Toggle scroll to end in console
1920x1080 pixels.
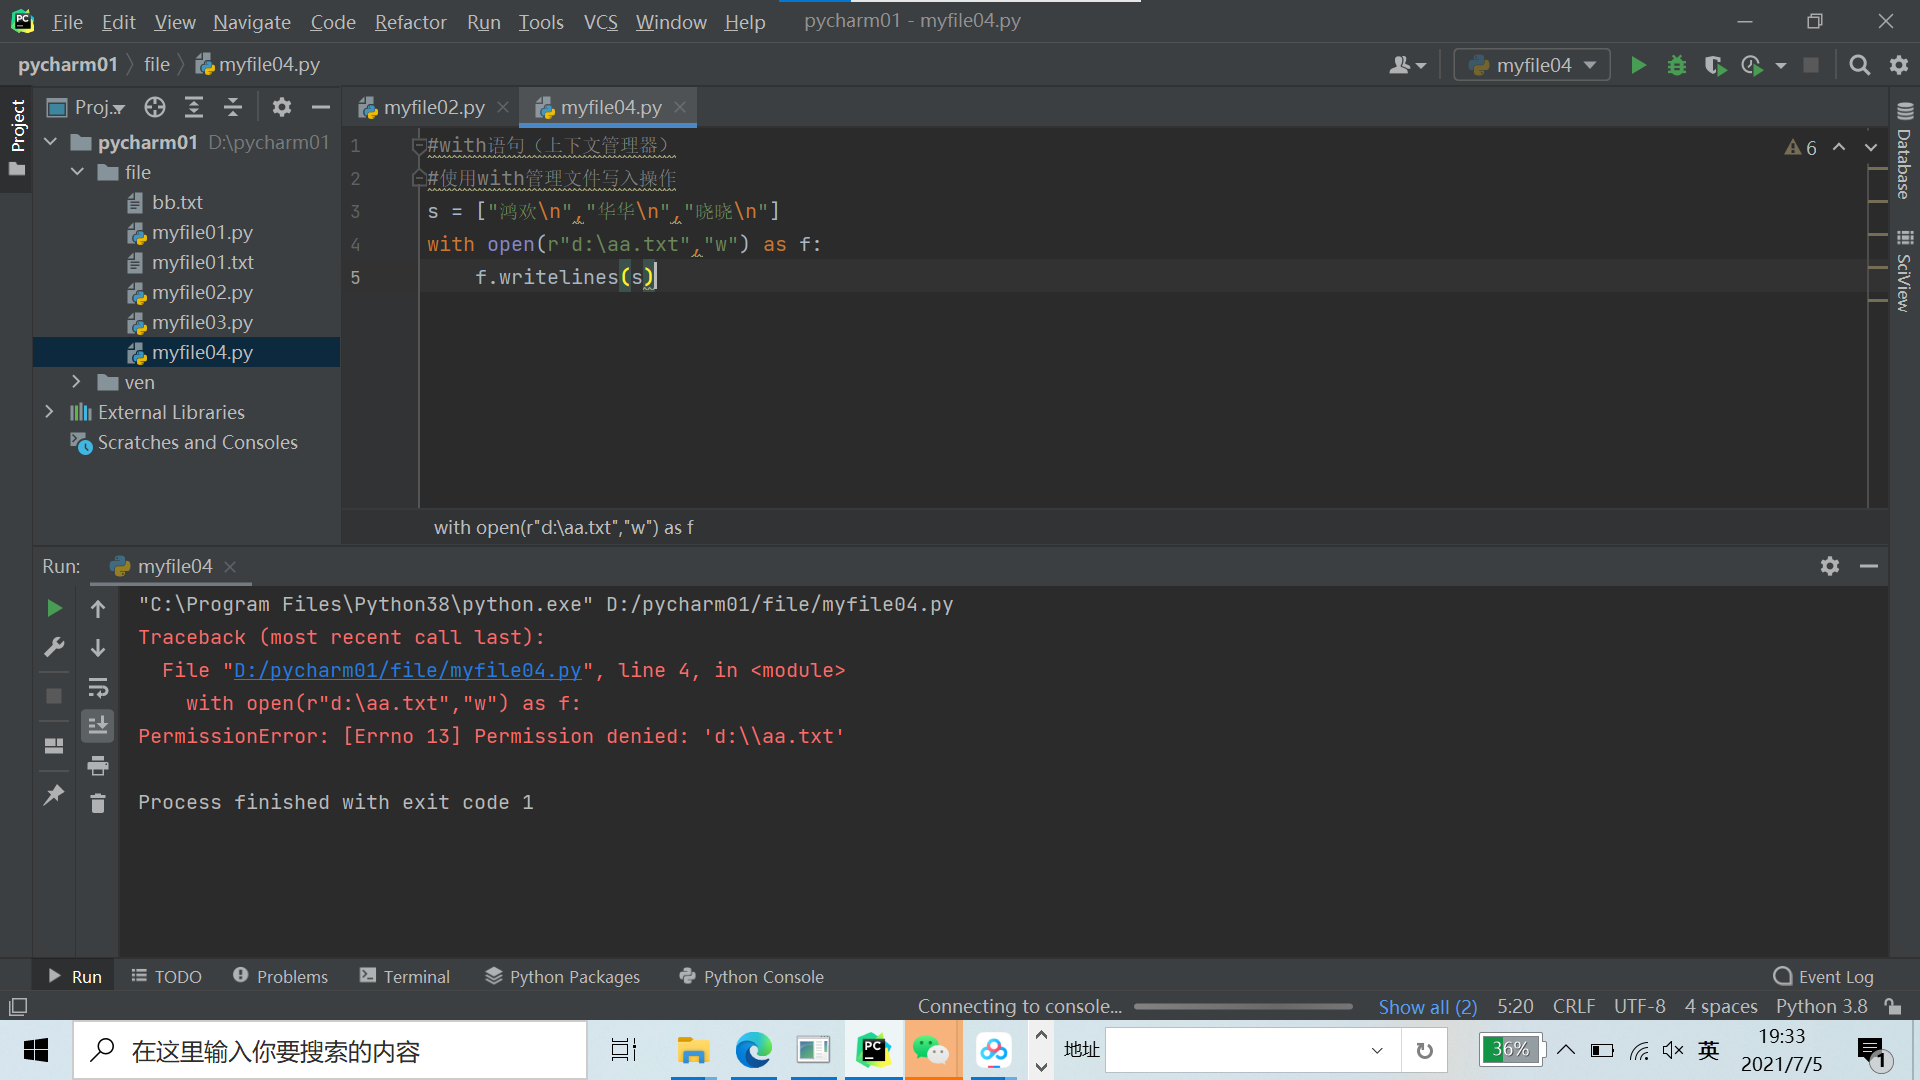pyautogui.click(x=98, y=726)
